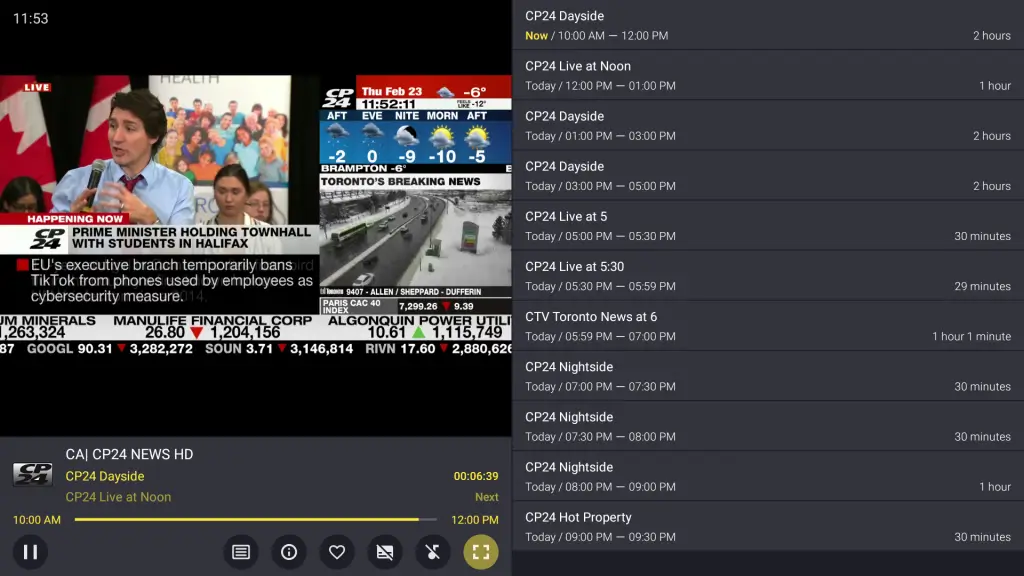This screenshot has height=576, width=1024.
Task: Select CP24 Dayside at 01:00 PM
Action: pos(768,125)
